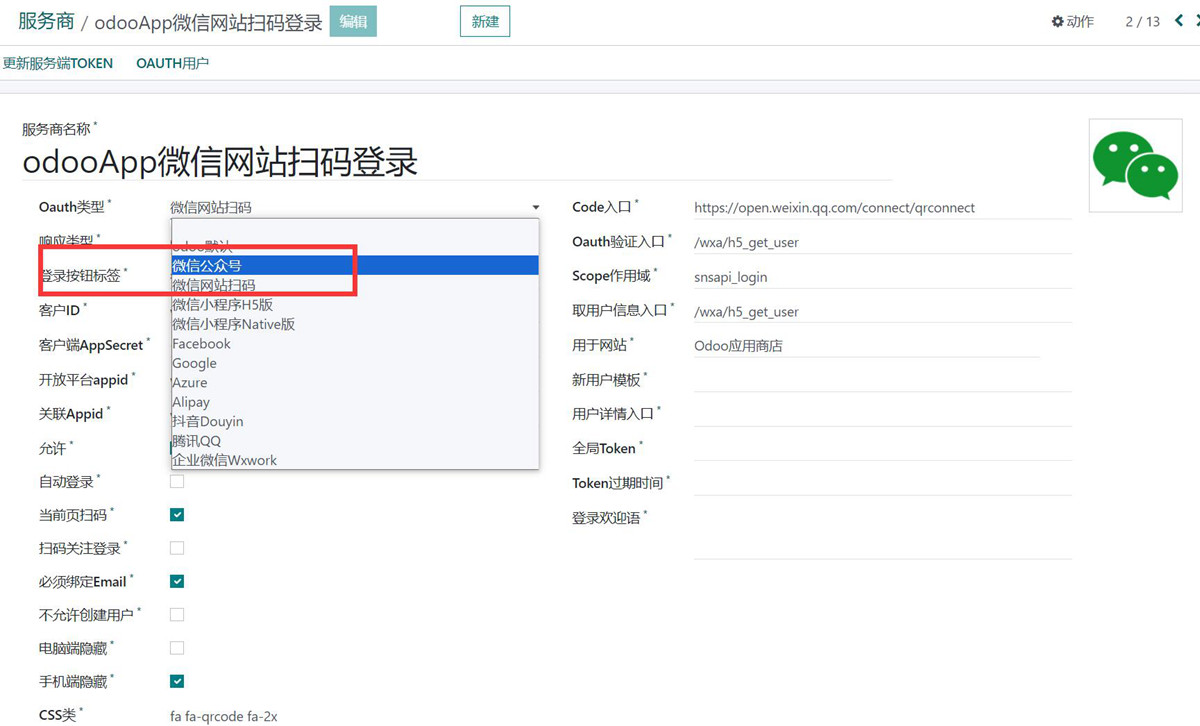
Task: Select 腾讯QQ option
Action: [355, 441]
